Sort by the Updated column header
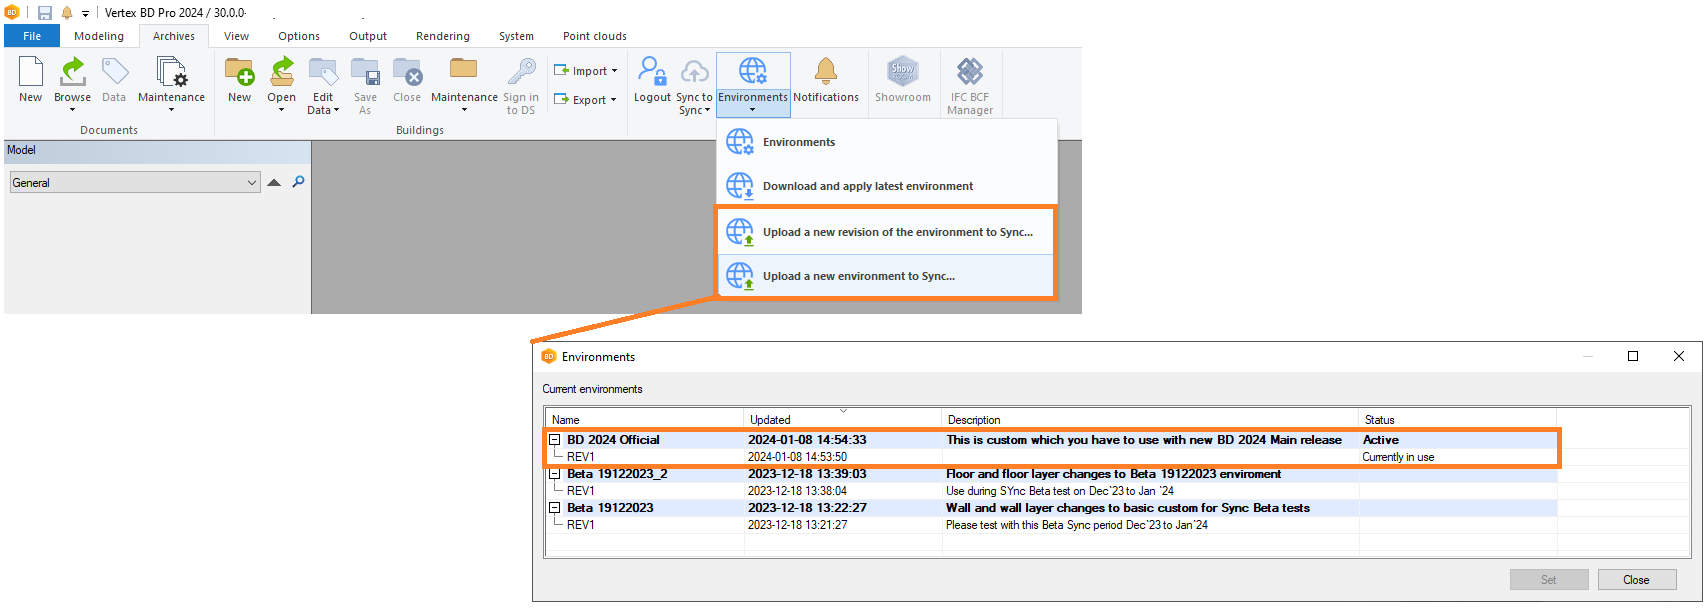 pos(770,420)
